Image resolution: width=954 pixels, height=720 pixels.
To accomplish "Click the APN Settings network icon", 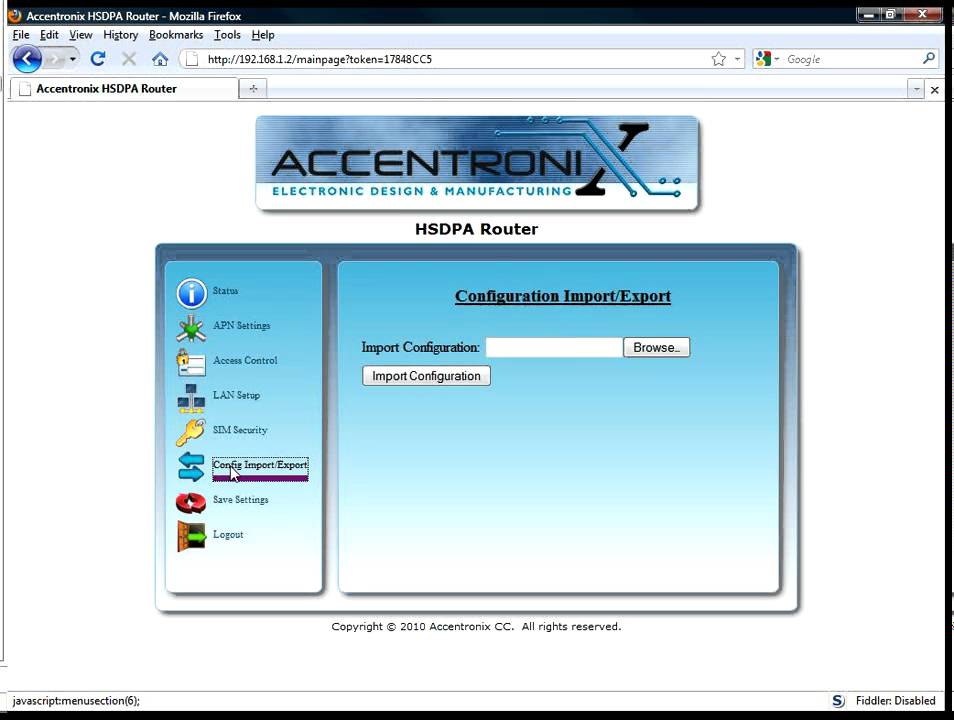I will (x=191, y=328).
